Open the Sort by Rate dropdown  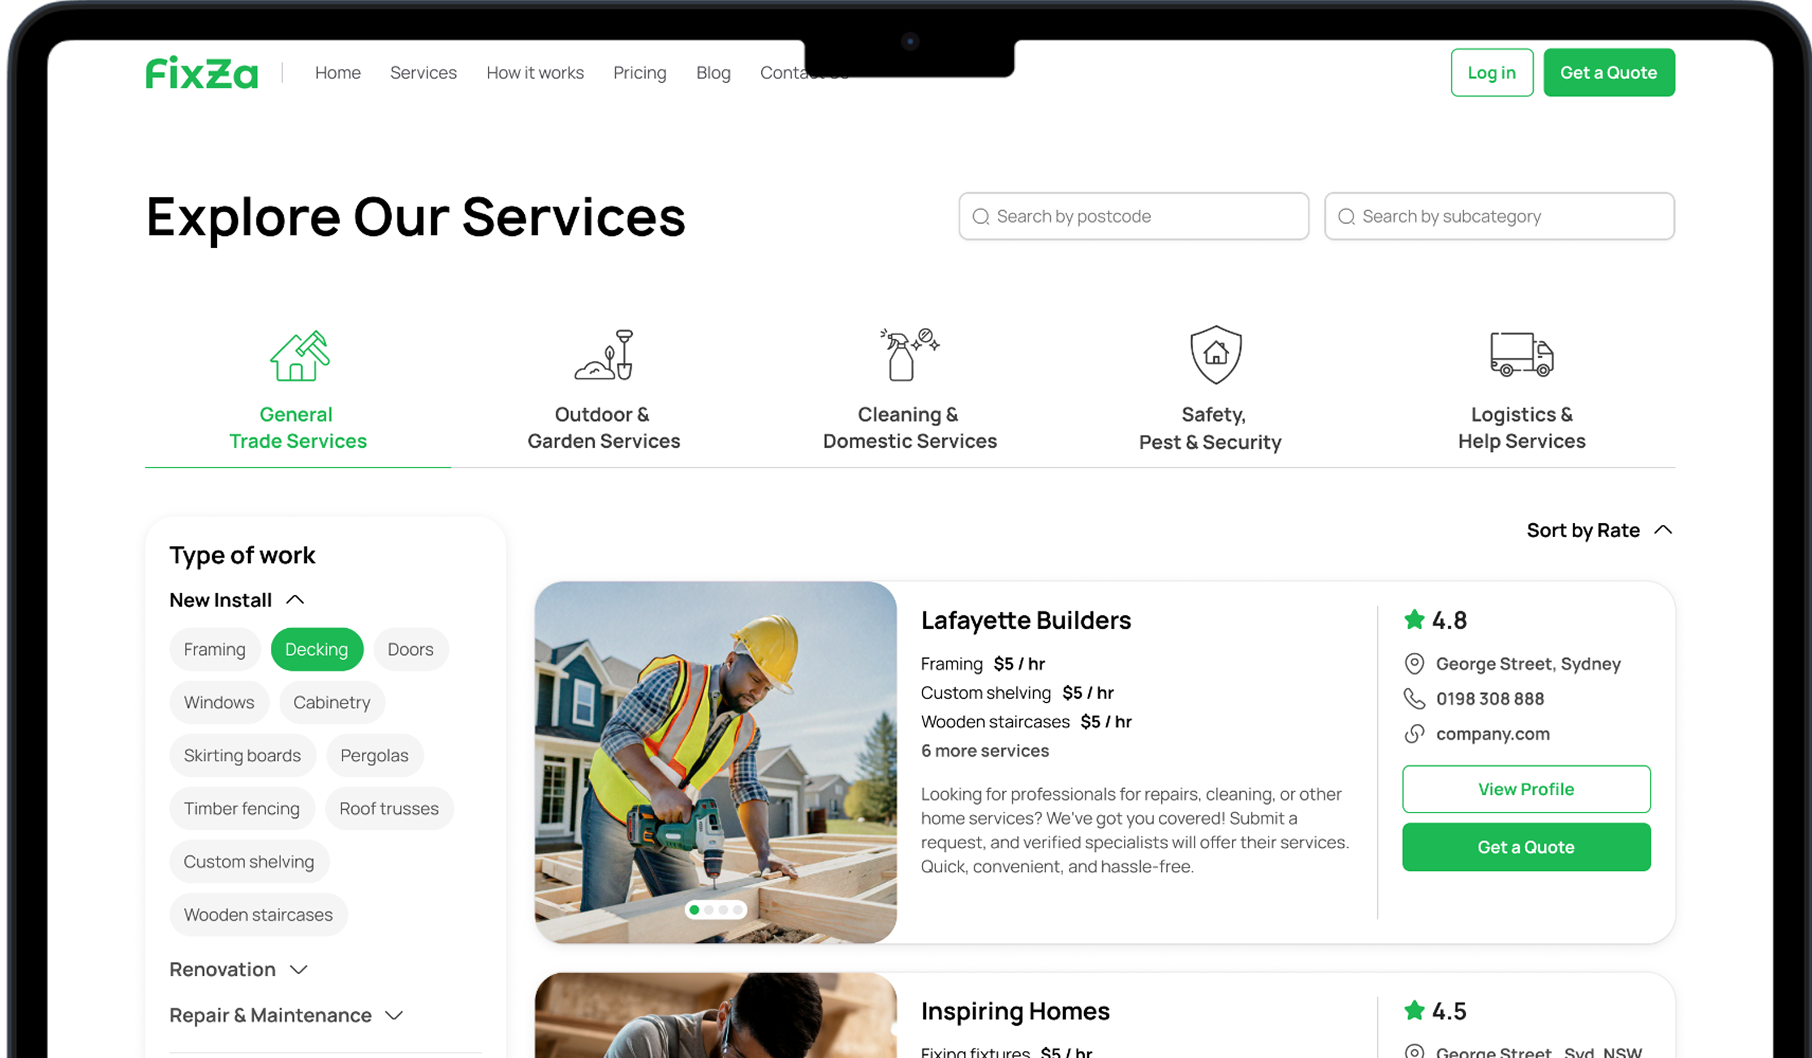(x=1599, y=530)
